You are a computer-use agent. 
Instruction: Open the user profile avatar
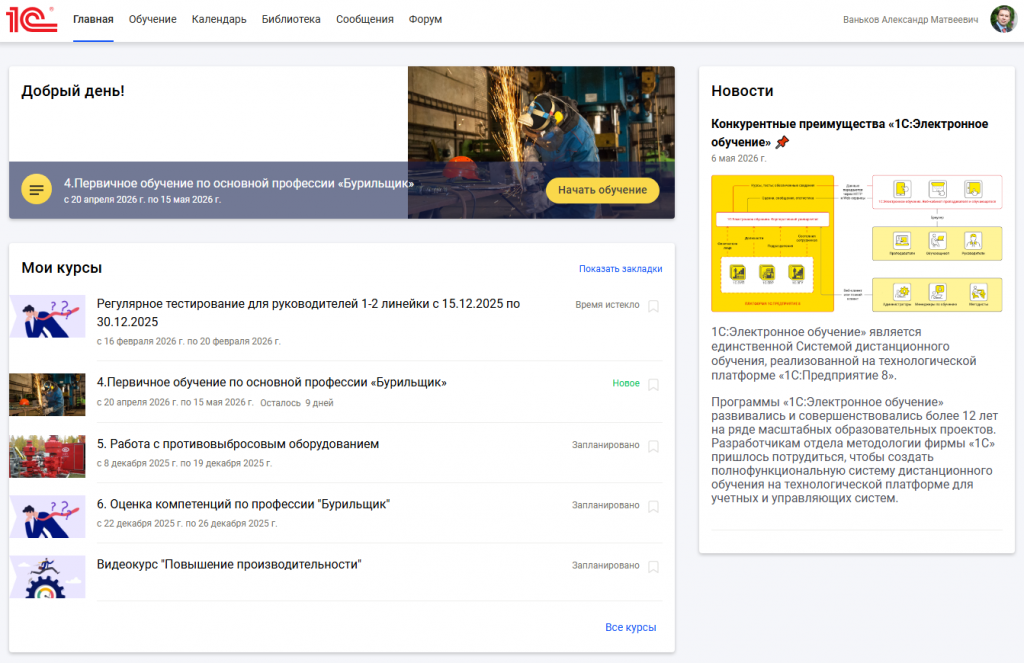point(1003,20)
